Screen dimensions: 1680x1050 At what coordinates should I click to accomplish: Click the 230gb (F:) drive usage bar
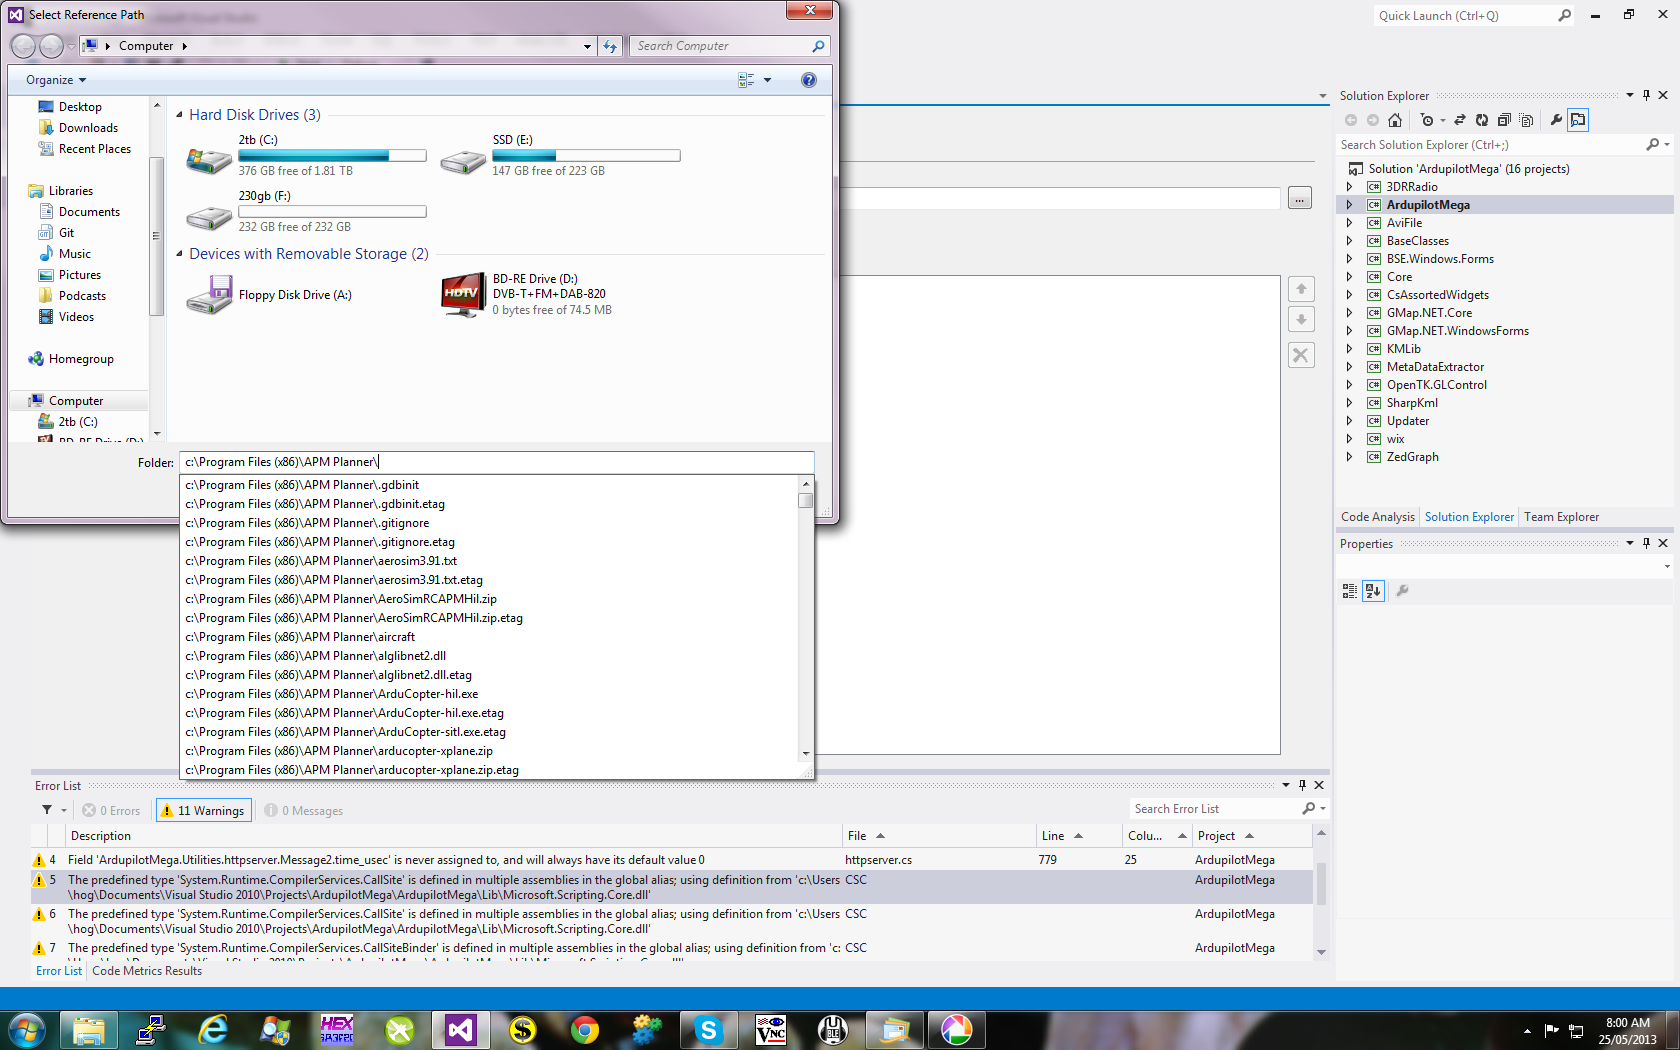pyautogui.click(x=332, y=212)
